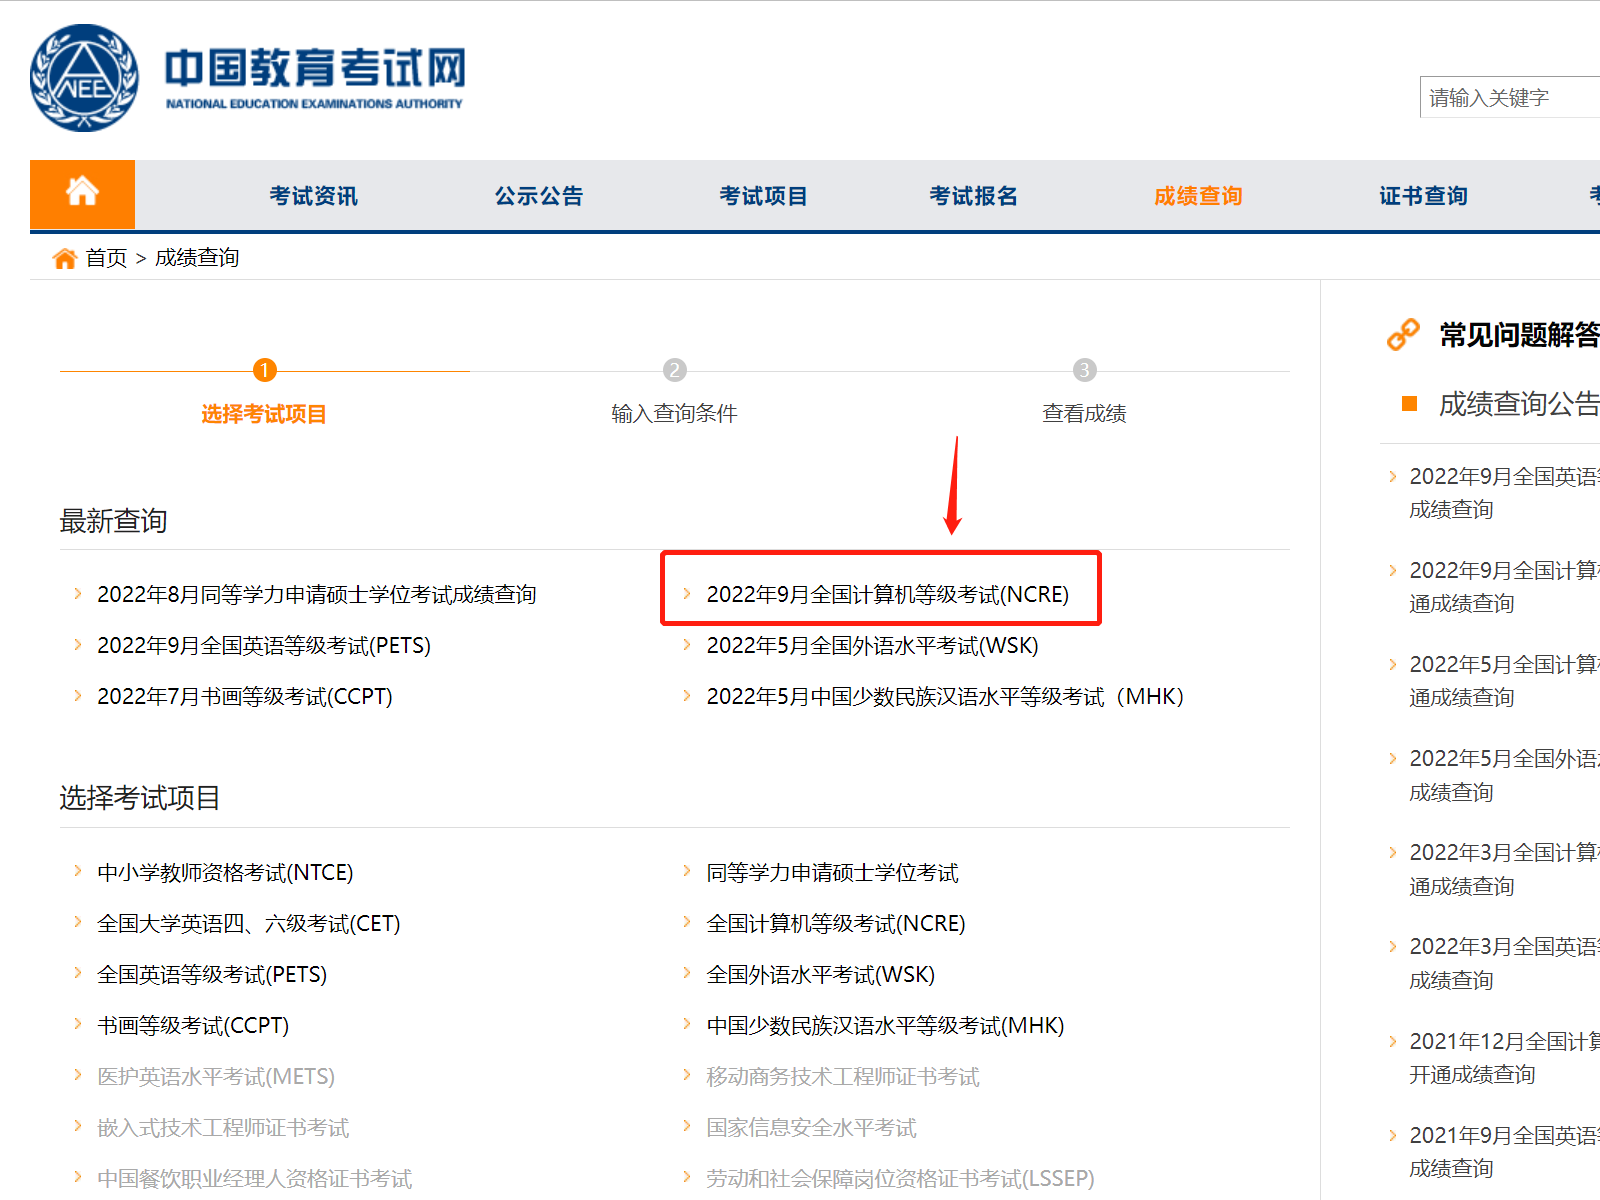
Task: Open sidebar notice 2022年5月全国计算 通成绩查询
Action: pyautogui.click(x=1504, y=681)
